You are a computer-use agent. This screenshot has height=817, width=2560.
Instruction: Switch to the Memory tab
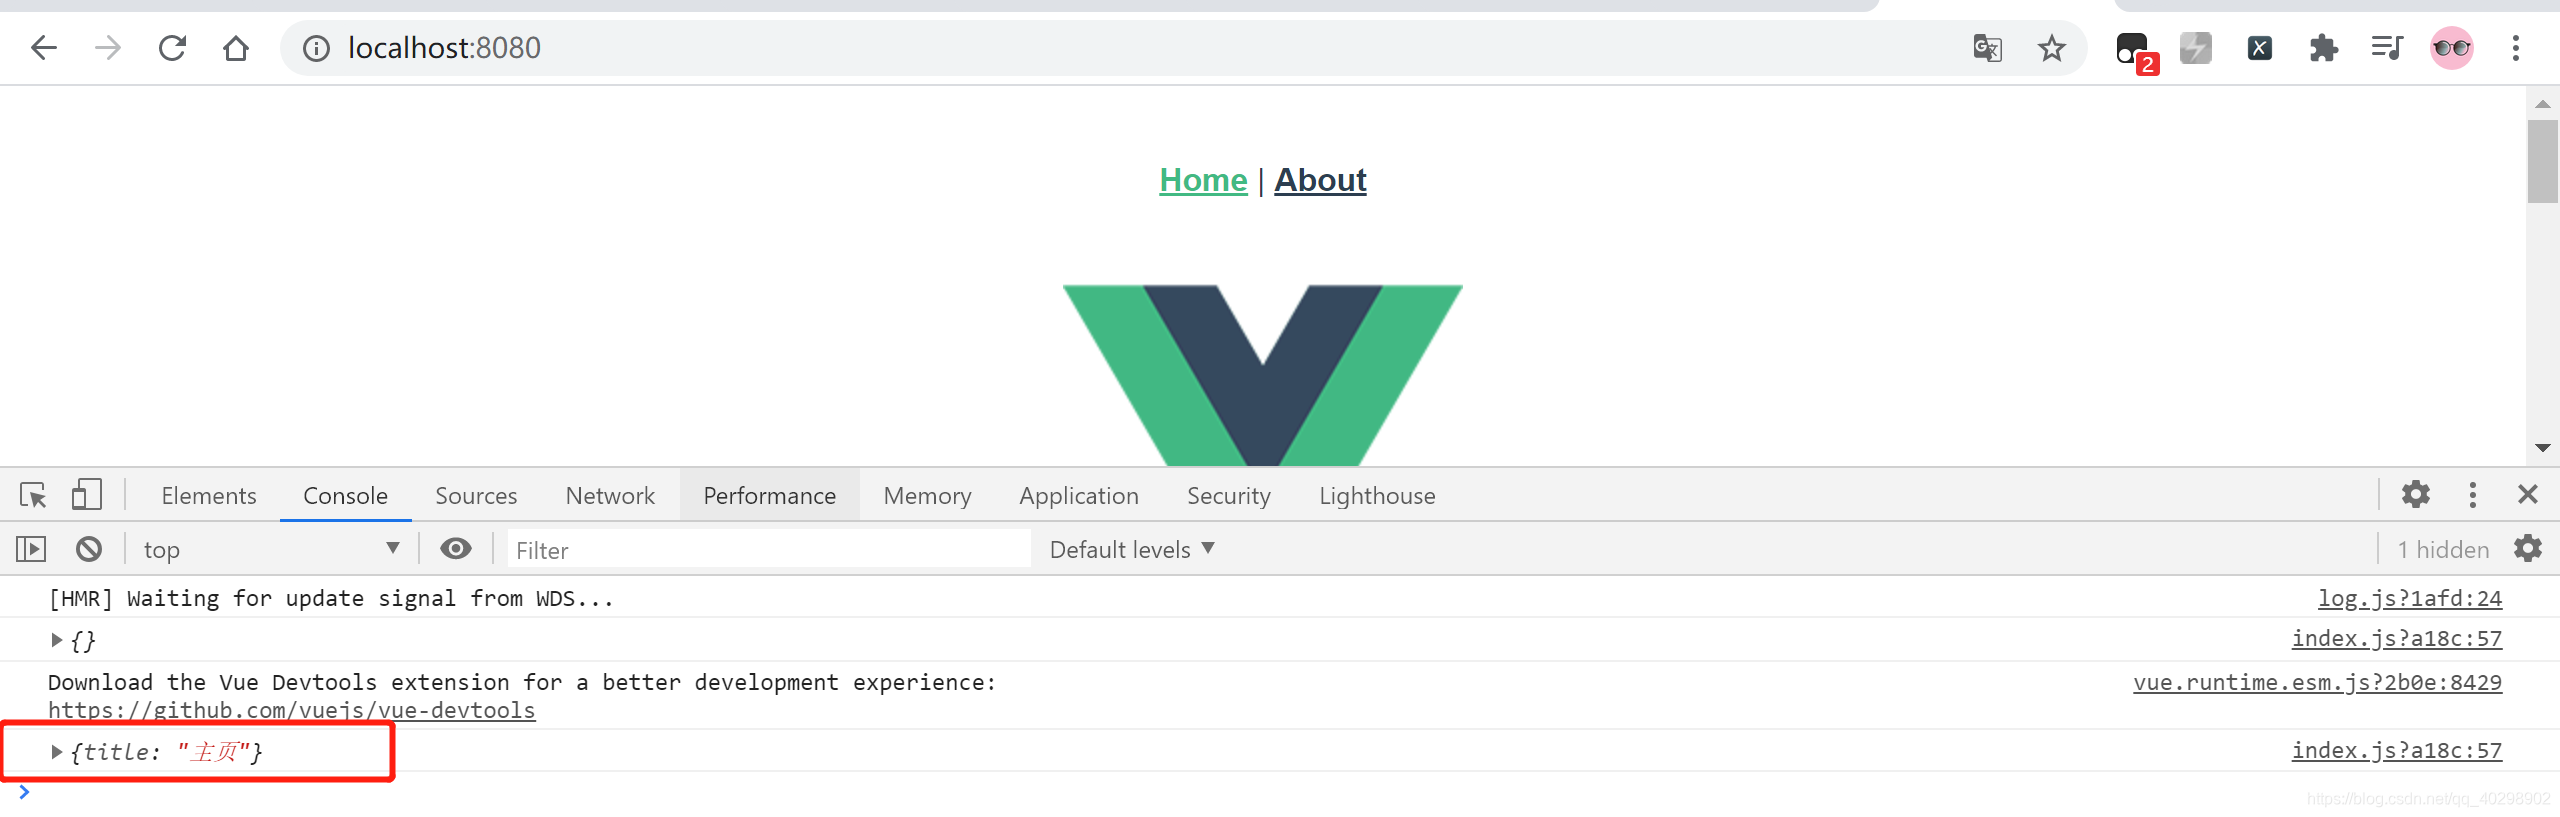[x=927, y=496]
